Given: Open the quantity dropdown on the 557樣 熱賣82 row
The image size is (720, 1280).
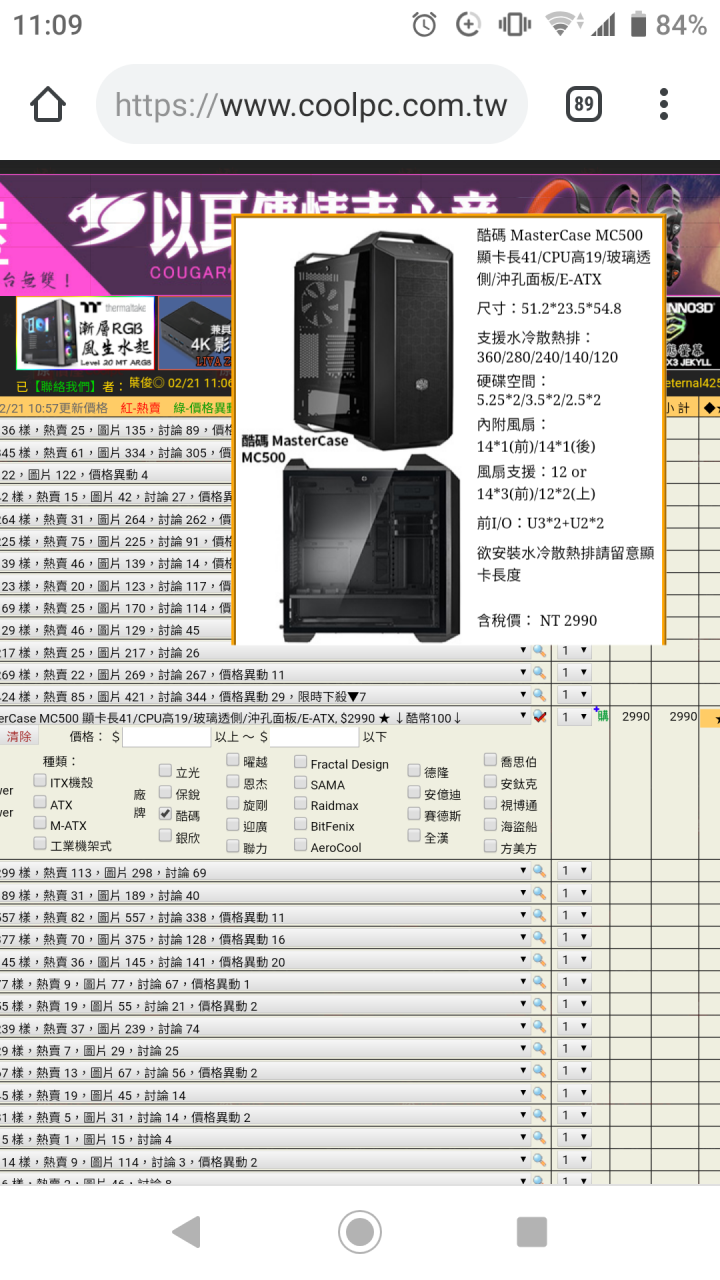Looking at the screenshot, I should pos(574,916).
